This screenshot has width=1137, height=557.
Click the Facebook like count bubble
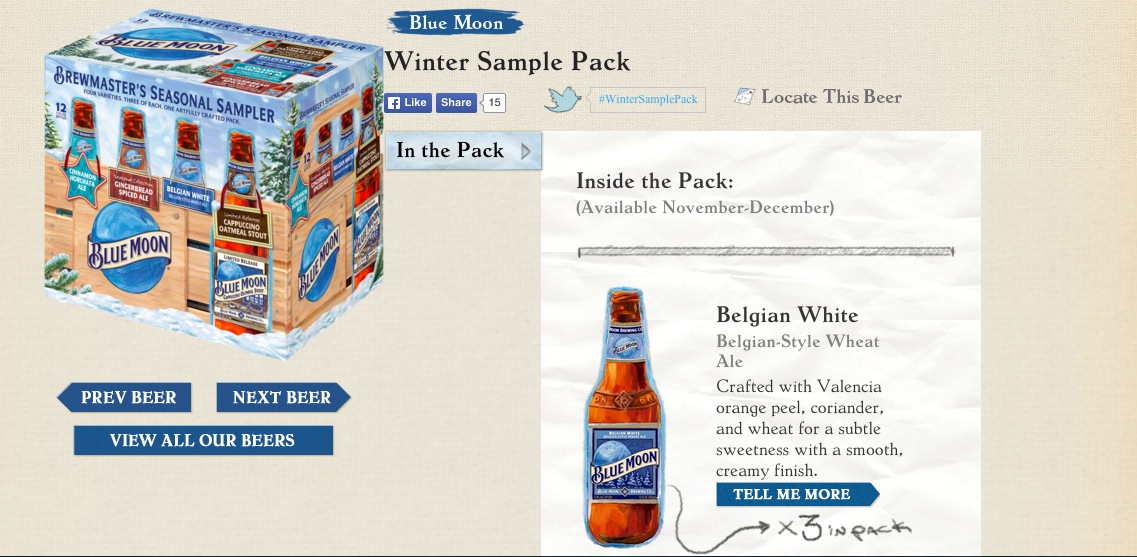point(494,103)
